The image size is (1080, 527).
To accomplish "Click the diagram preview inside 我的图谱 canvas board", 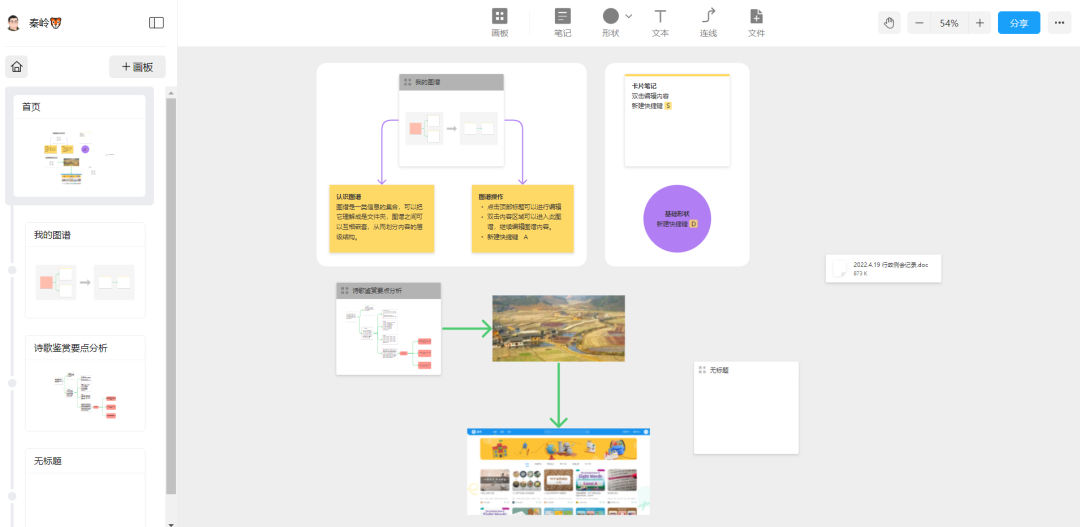I will point(451,128).
